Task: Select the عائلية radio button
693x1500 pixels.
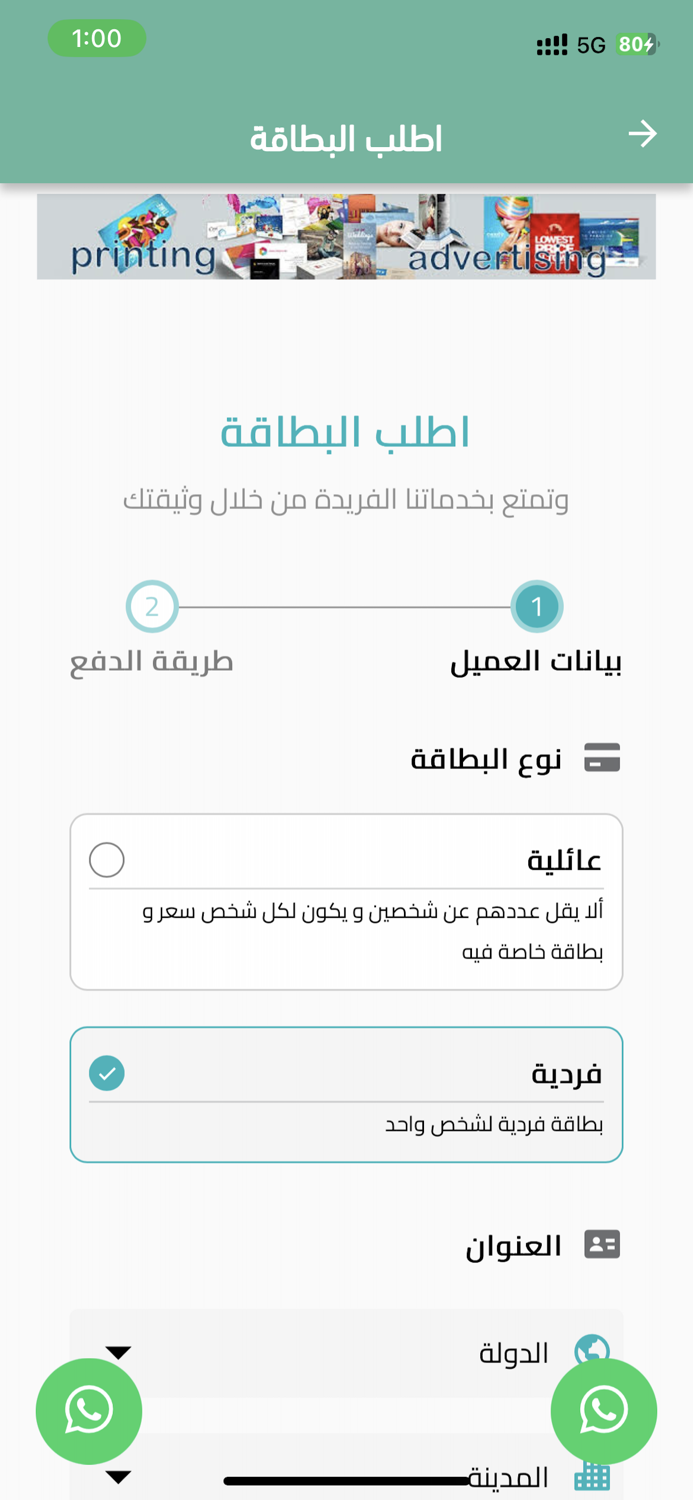Action: click(x=106, y=858)
